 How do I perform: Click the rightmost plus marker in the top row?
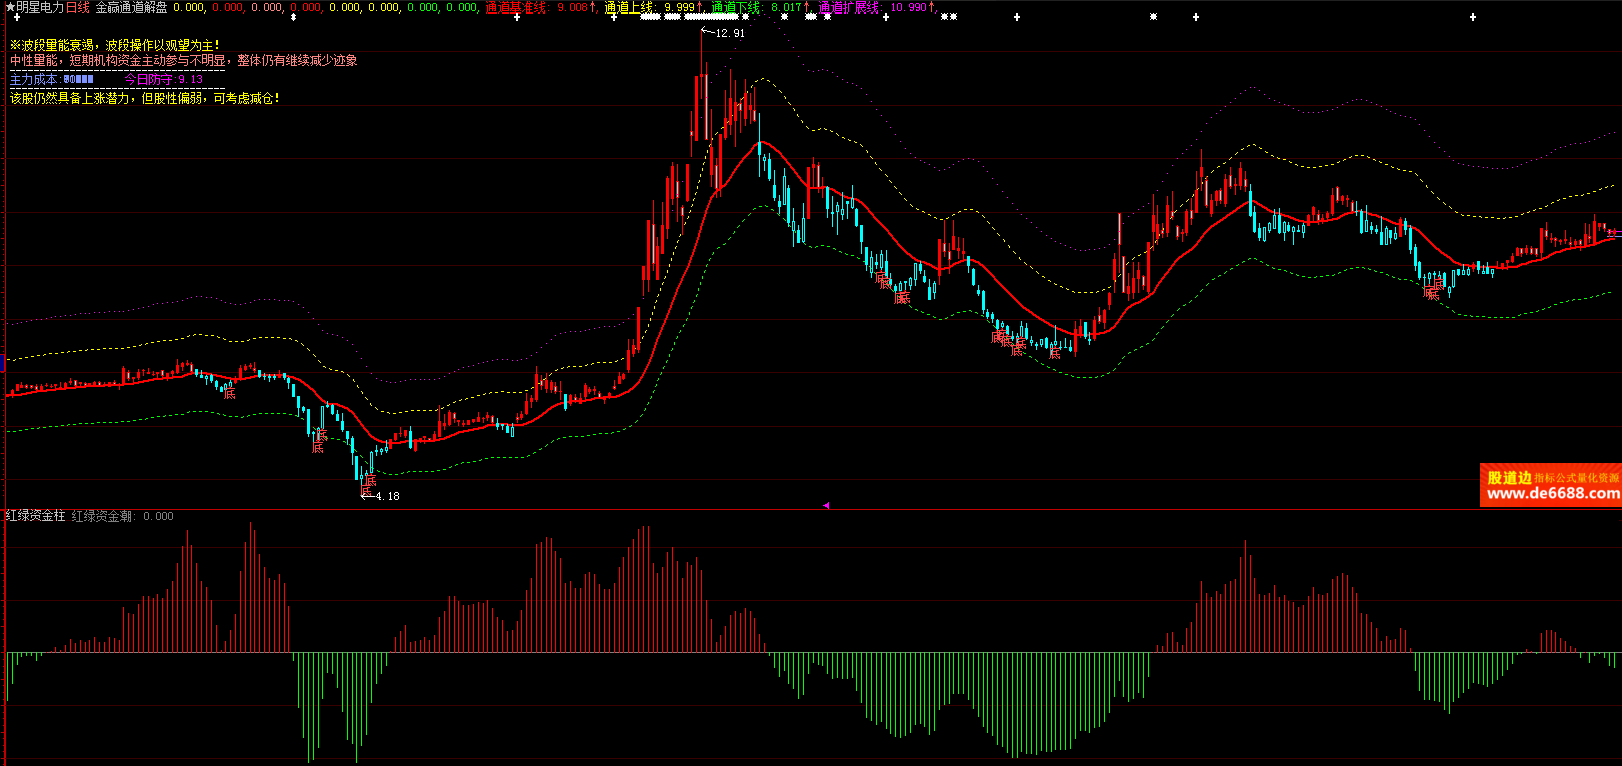(x=1472, y=17)
